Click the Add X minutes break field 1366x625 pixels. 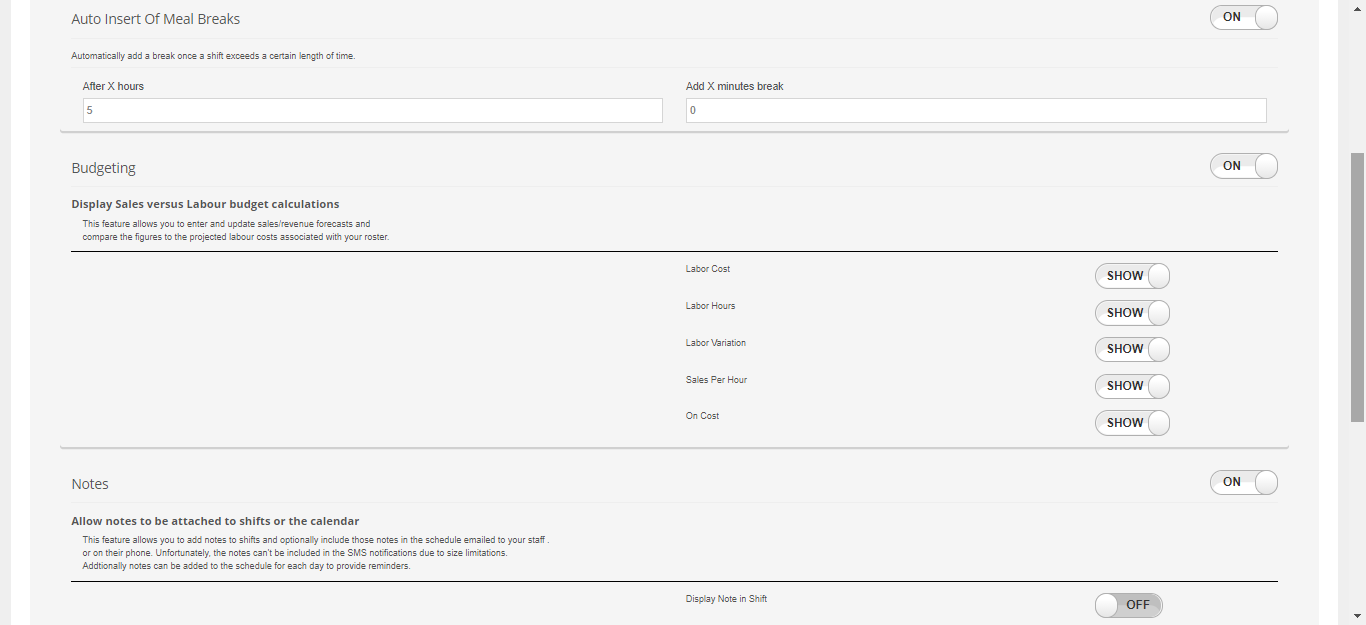point(976,110)
